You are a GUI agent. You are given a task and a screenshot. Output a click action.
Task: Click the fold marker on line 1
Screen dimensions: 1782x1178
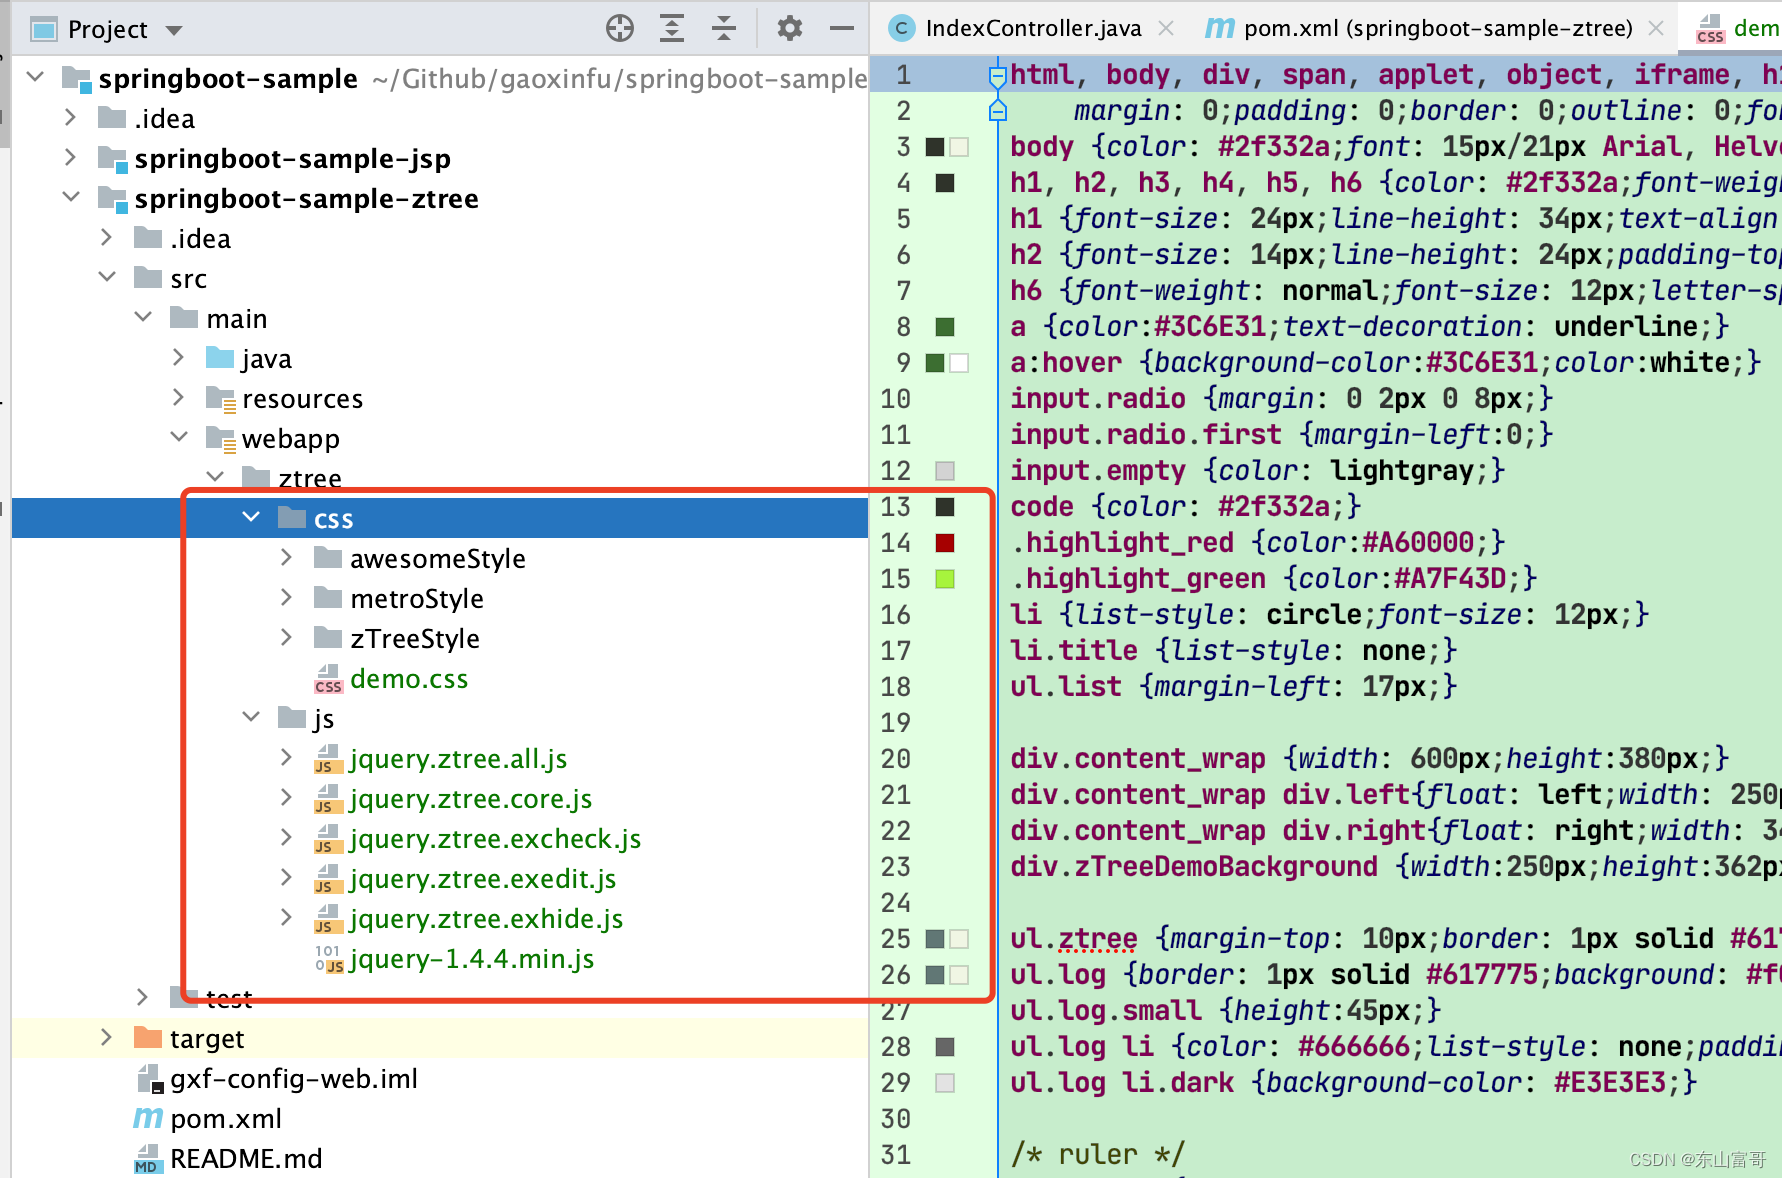[997, 75]
